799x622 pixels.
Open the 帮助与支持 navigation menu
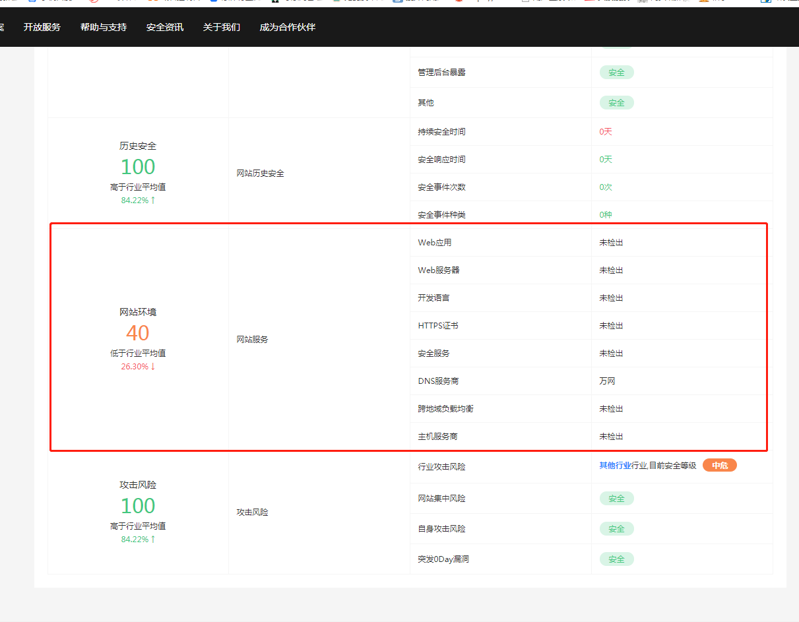coord(103,27)
